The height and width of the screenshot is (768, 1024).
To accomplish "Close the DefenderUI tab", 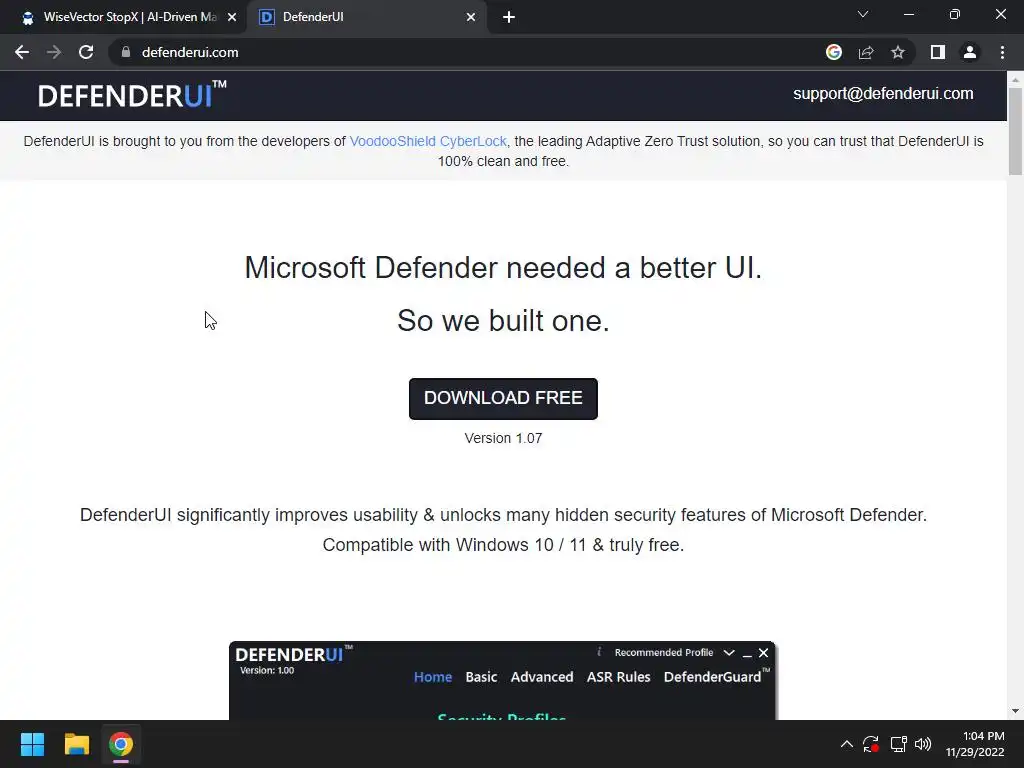I will 471,18.
